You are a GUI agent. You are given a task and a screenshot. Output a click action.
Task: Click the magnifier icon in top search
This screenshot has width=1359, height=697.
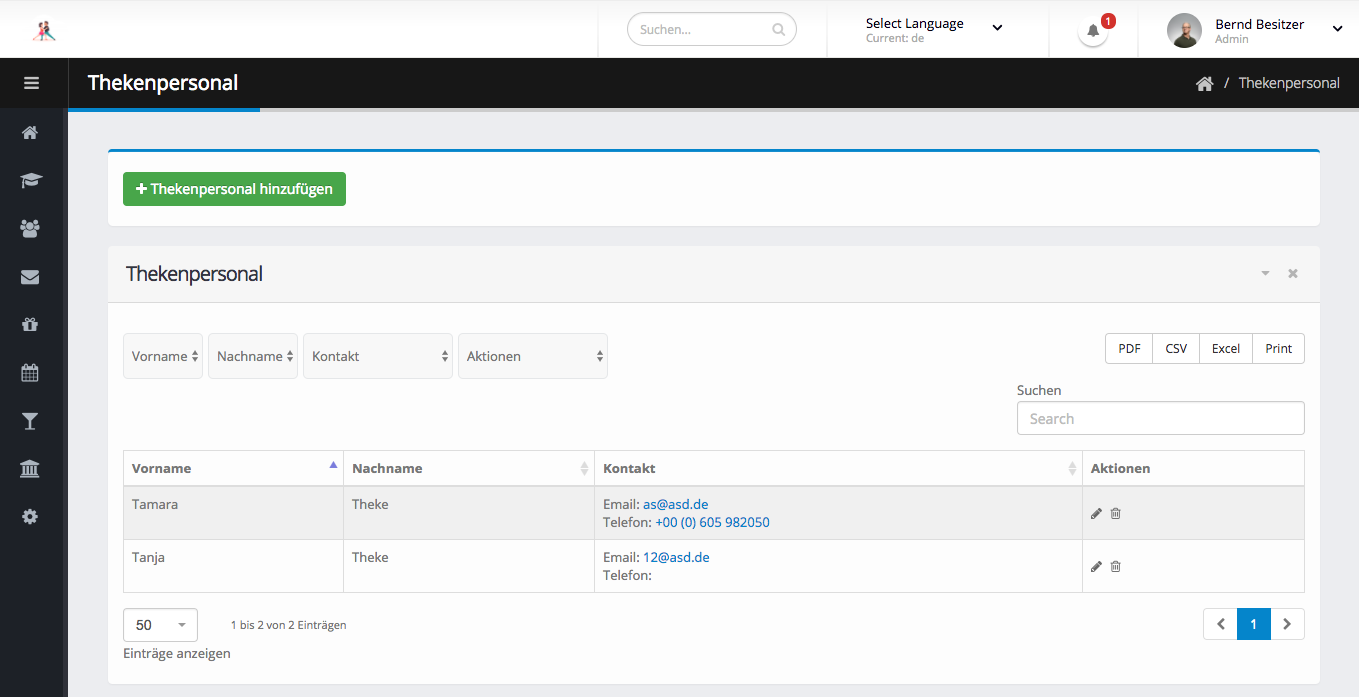click(779, 30)
